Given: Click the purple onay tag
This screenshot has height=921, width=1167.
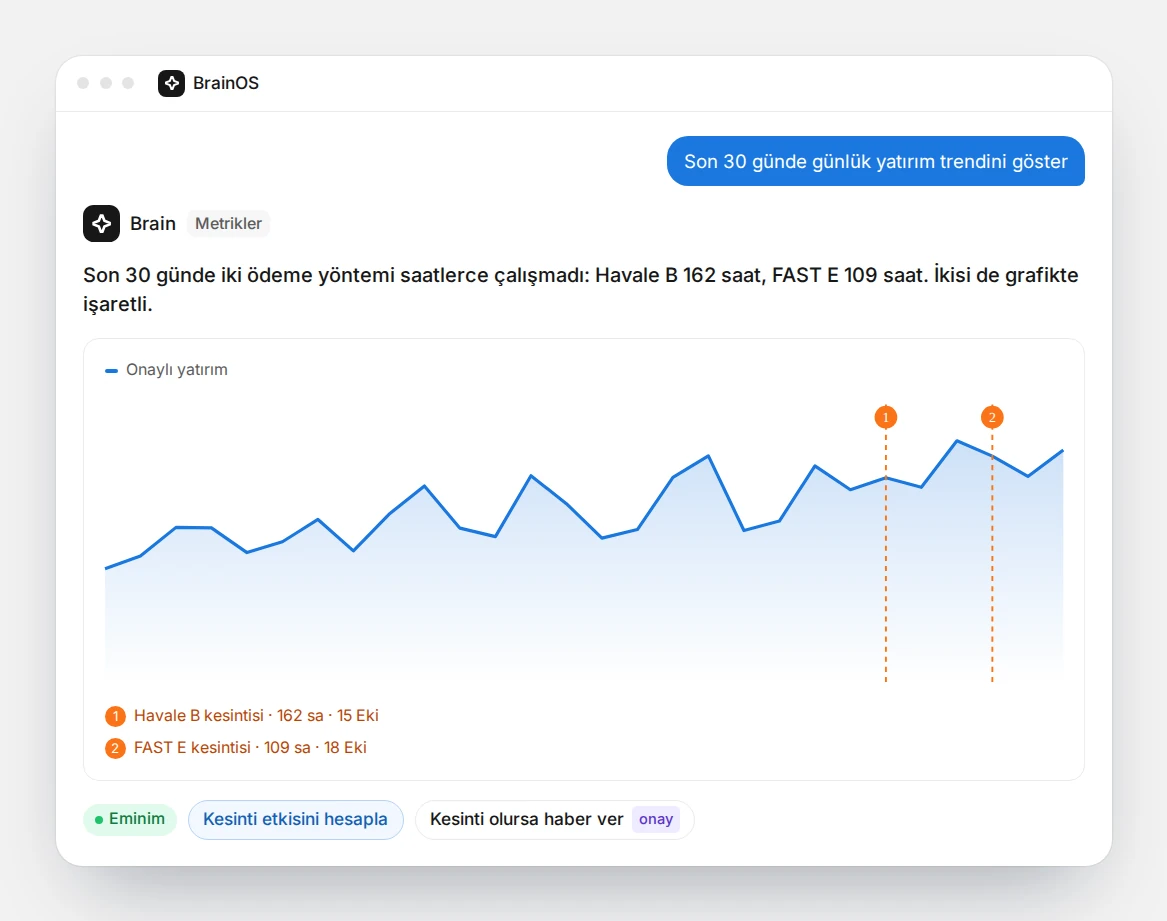Looking at the screenshot, I should point(656,820).
